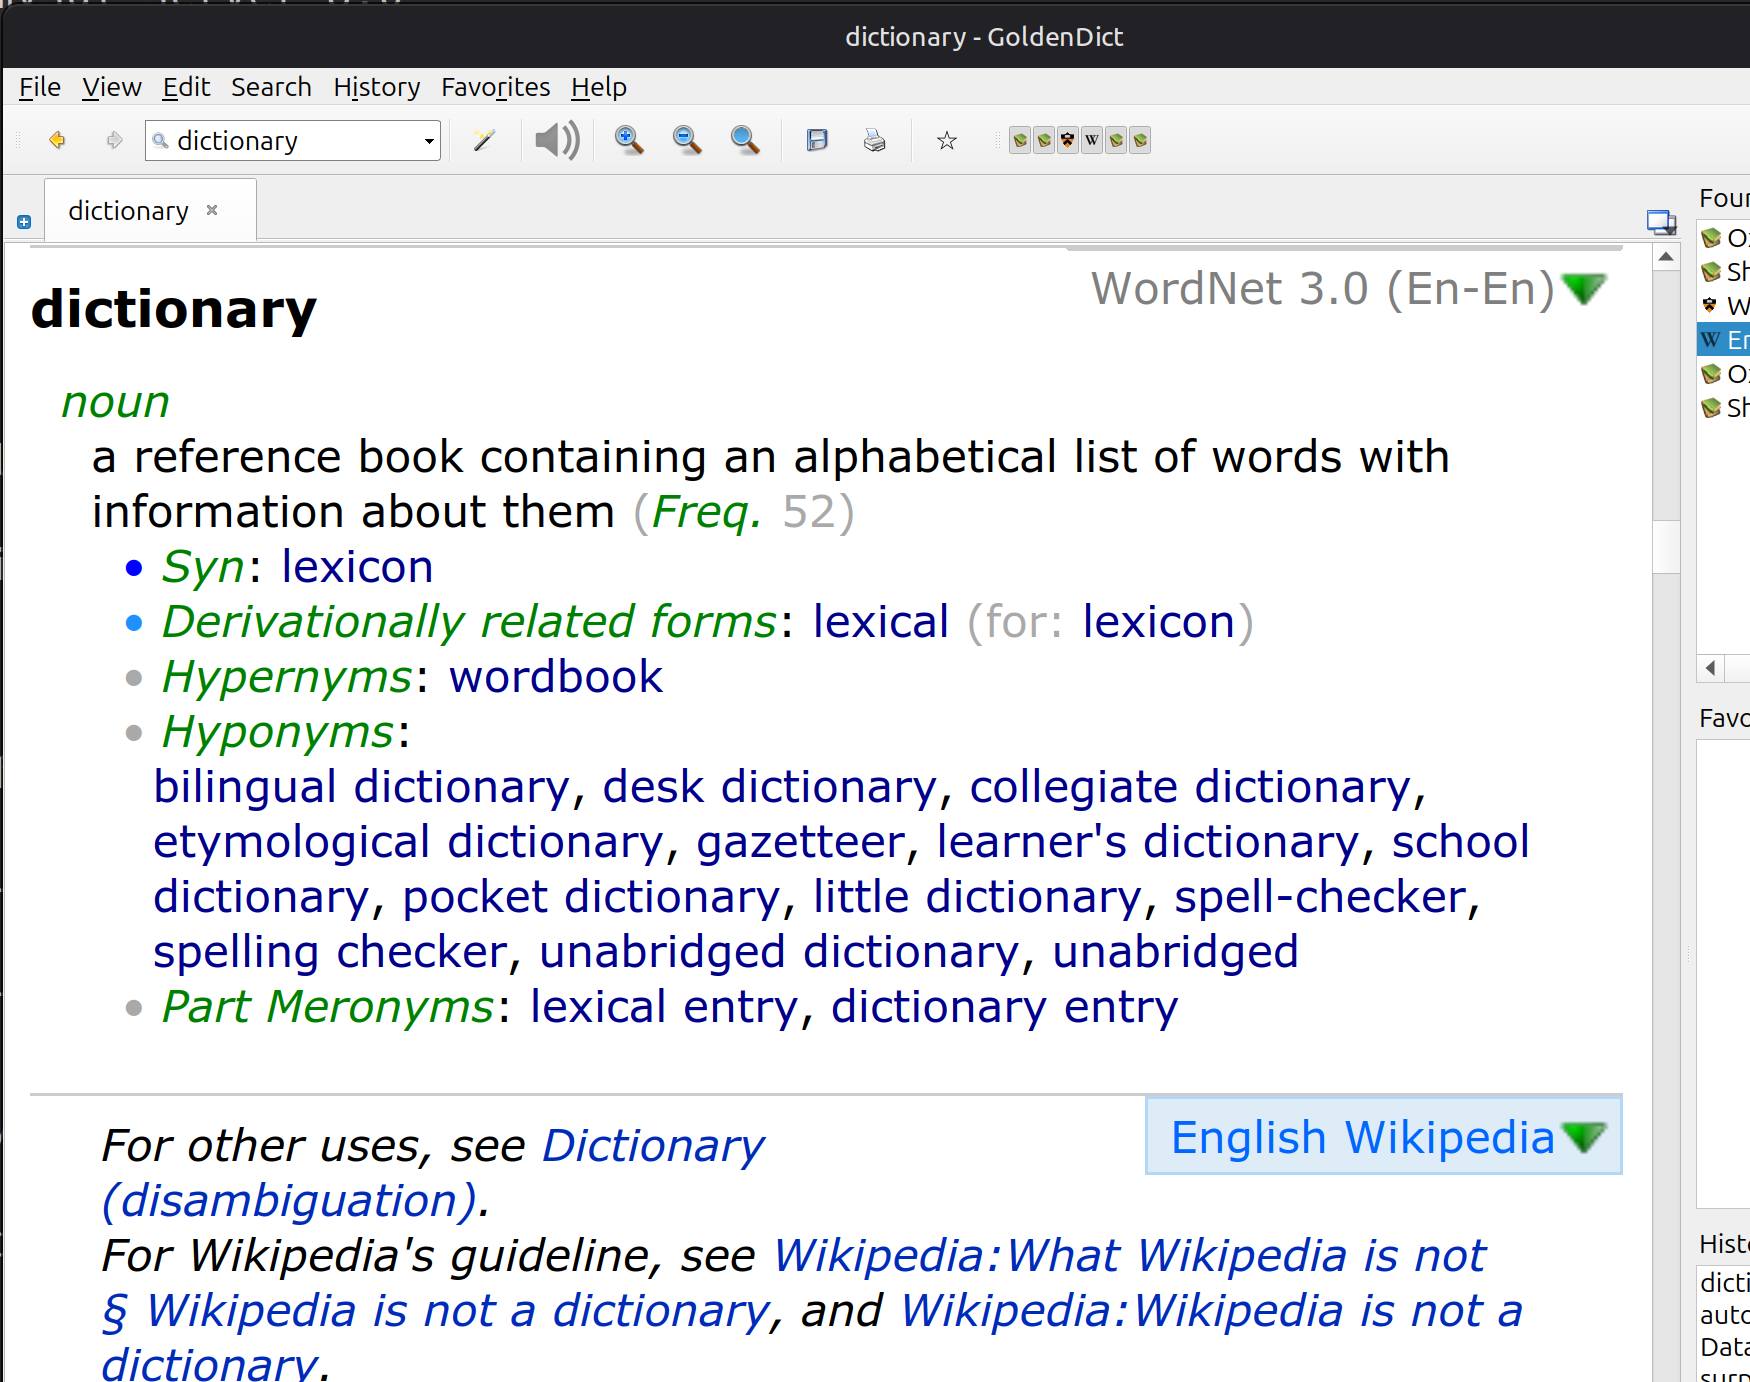The width and height of the screenshot is (1750, 1382).
Task: Go forward with the grey forward arrow
Action: 114,140
